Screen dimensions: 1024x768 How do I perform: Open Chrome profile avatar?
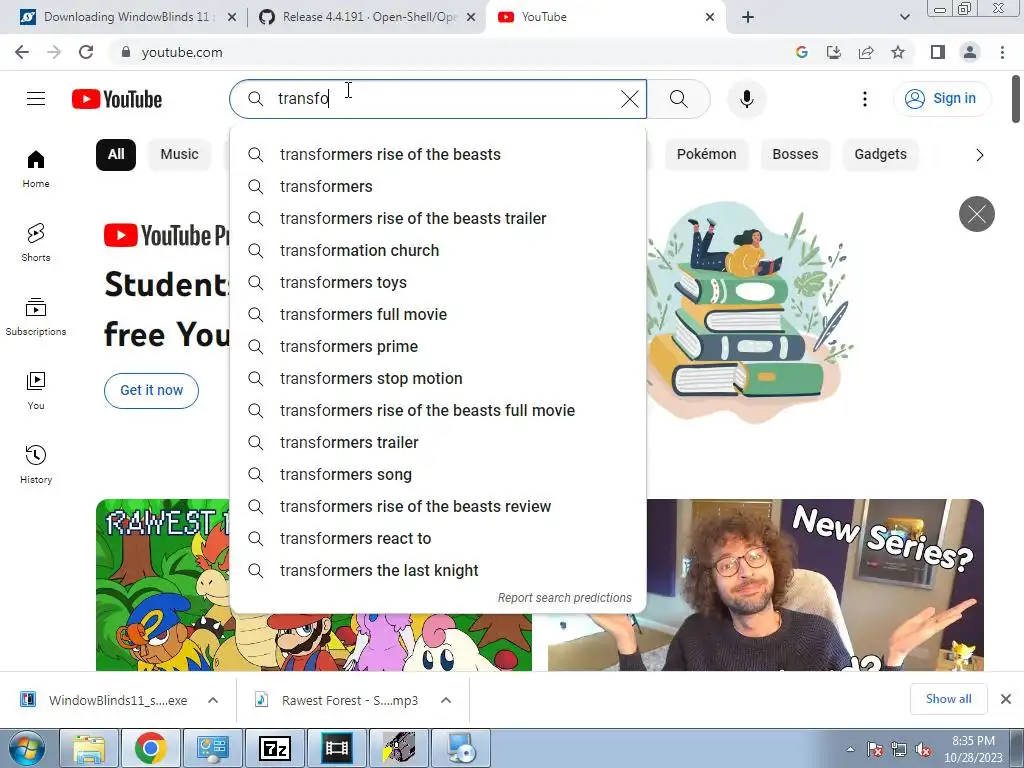970,52
